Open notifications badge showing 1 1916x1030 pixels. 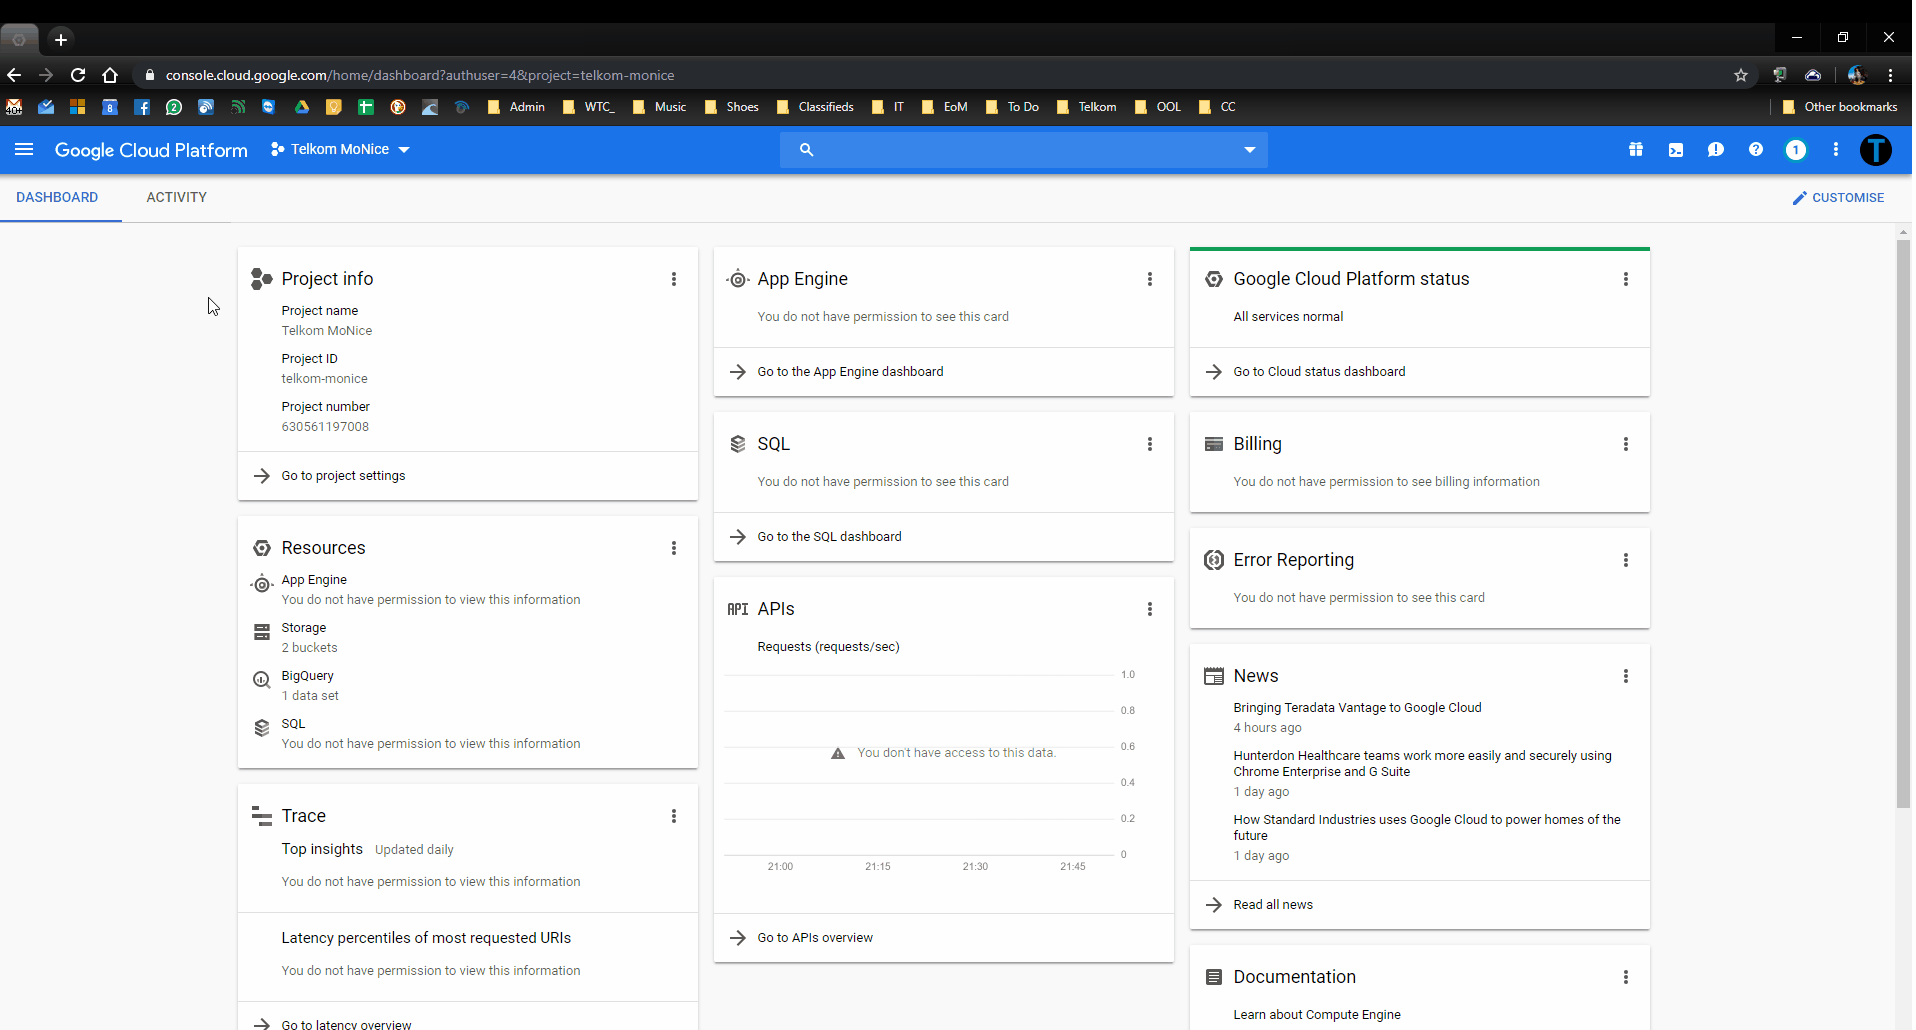(x=1796, y=150)
